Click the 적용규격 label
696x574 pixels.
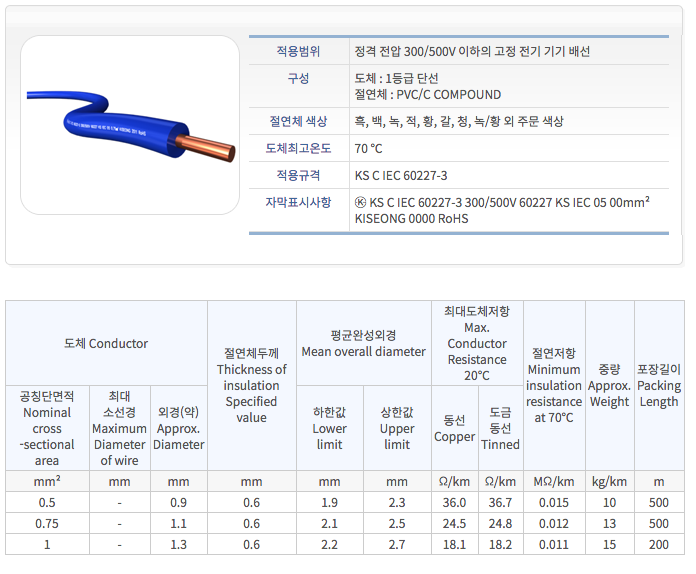(x=298, y=175)
